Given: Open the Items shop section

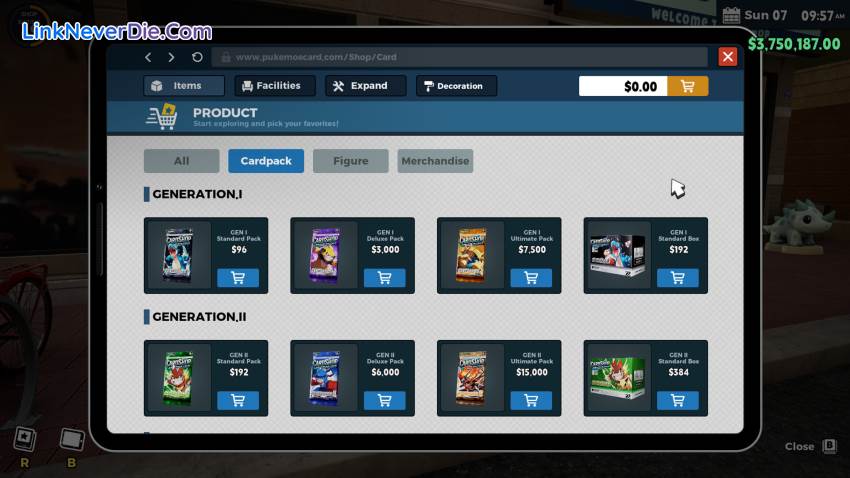Looking at the screenshot, I should coord(183,86).
